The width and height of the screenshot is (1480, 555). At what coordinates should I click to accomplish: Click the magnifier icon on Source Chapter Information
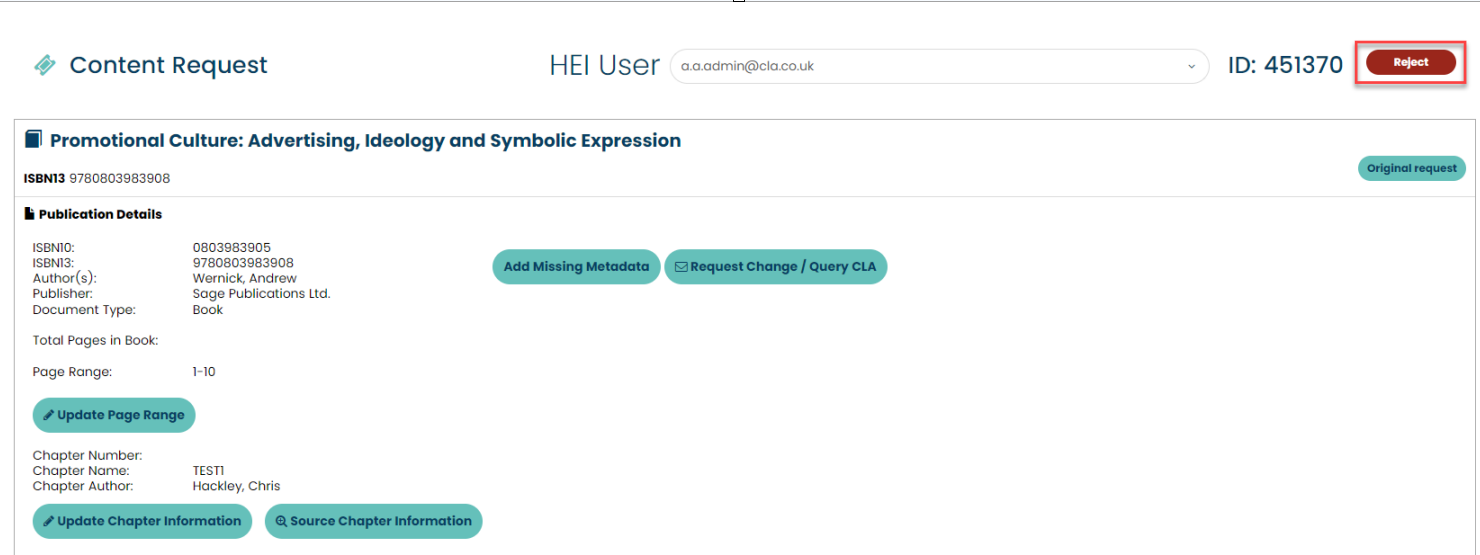pos(281,521)
